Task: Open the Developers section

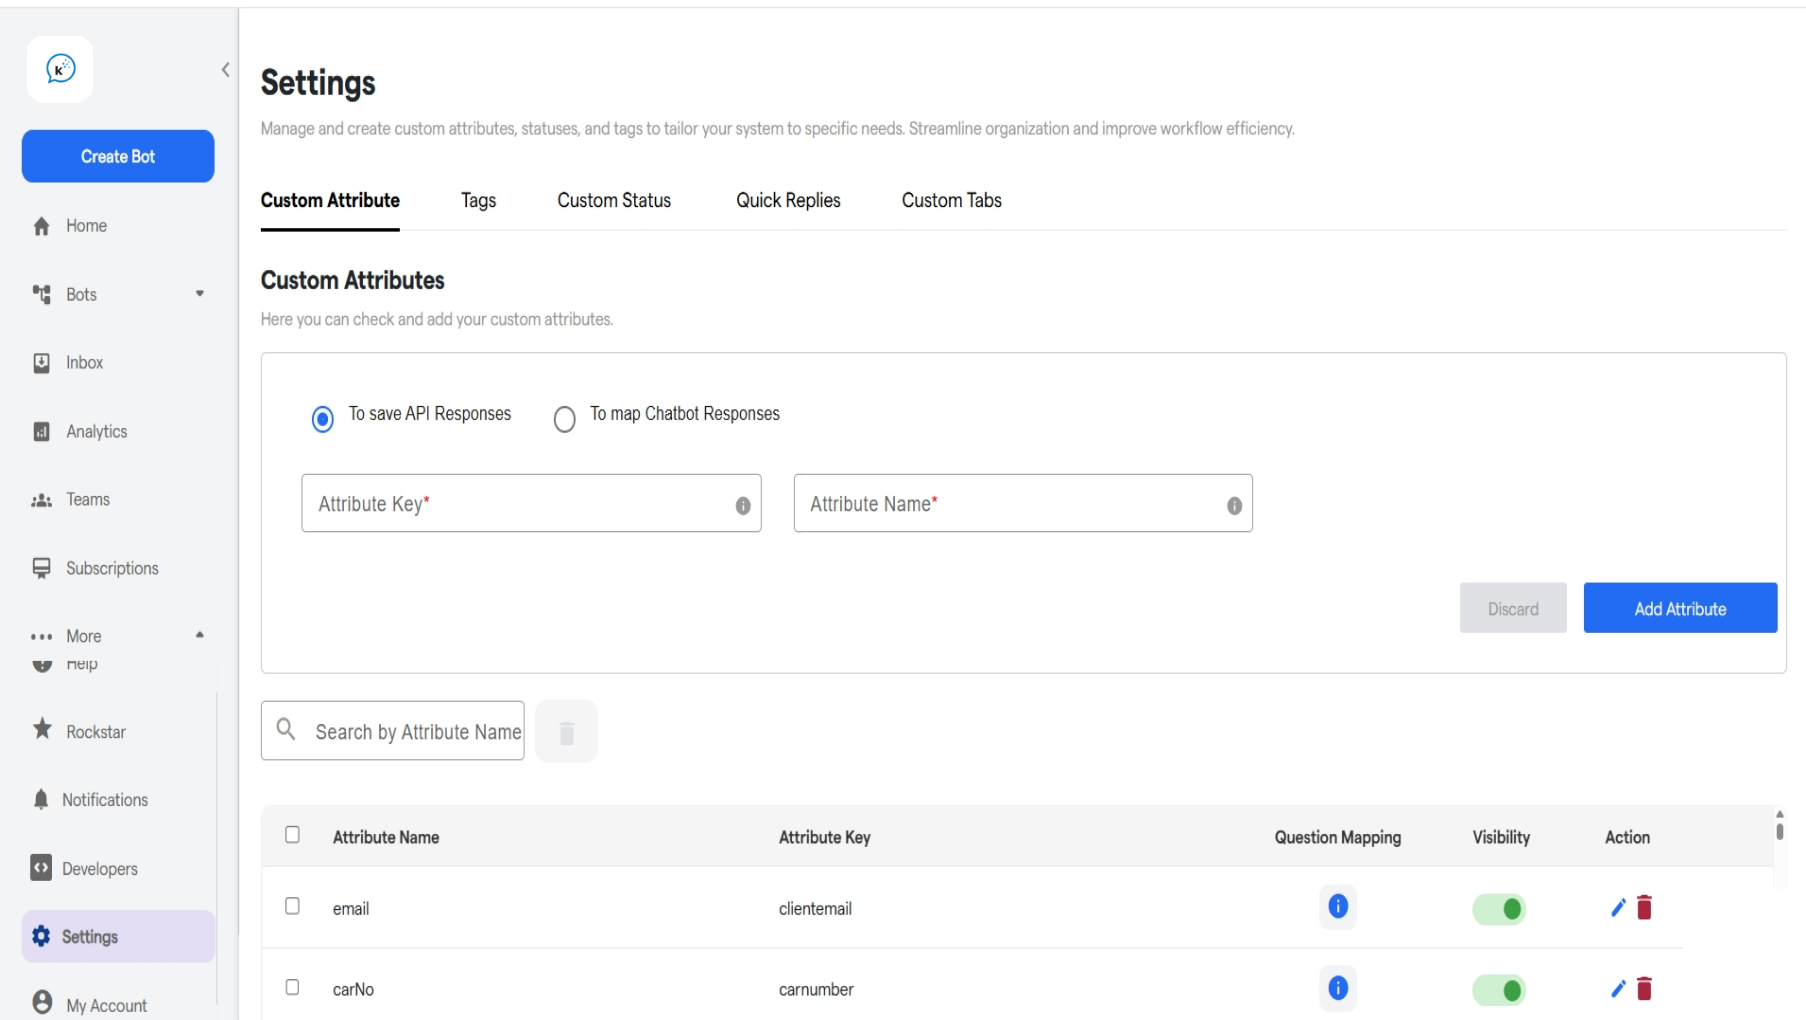Action: [101, 868]
